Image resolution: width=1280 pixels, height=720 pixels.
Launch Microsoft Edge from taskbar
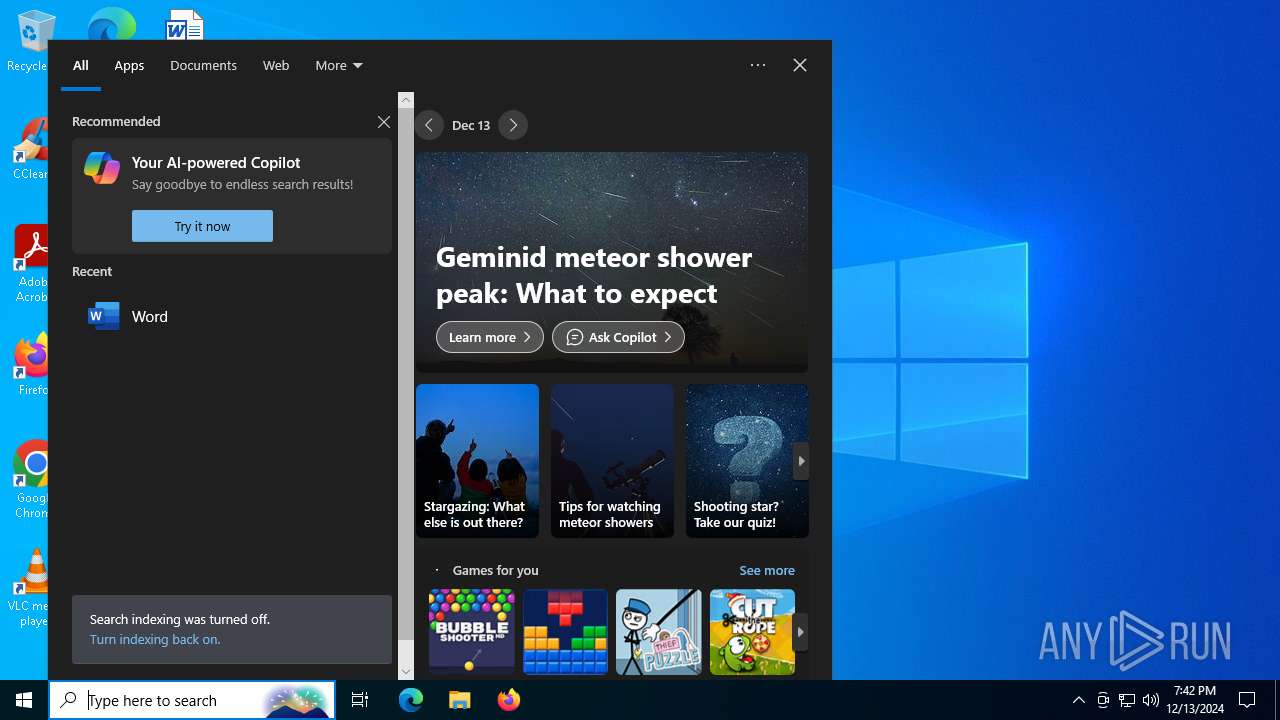411,700
